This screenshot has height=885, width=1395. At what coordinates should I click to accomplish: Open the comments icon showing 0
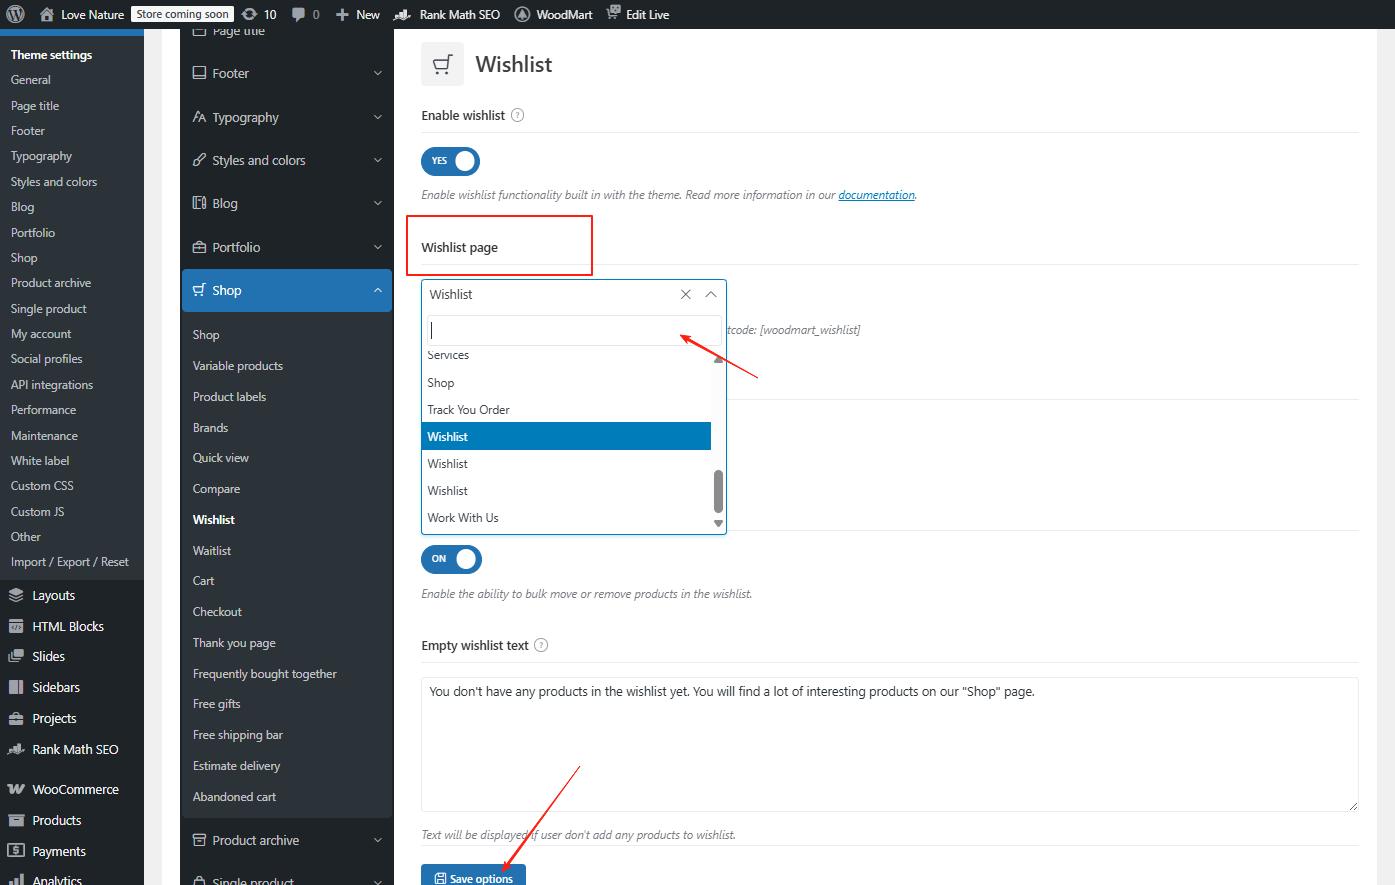(x=300, y=14)
